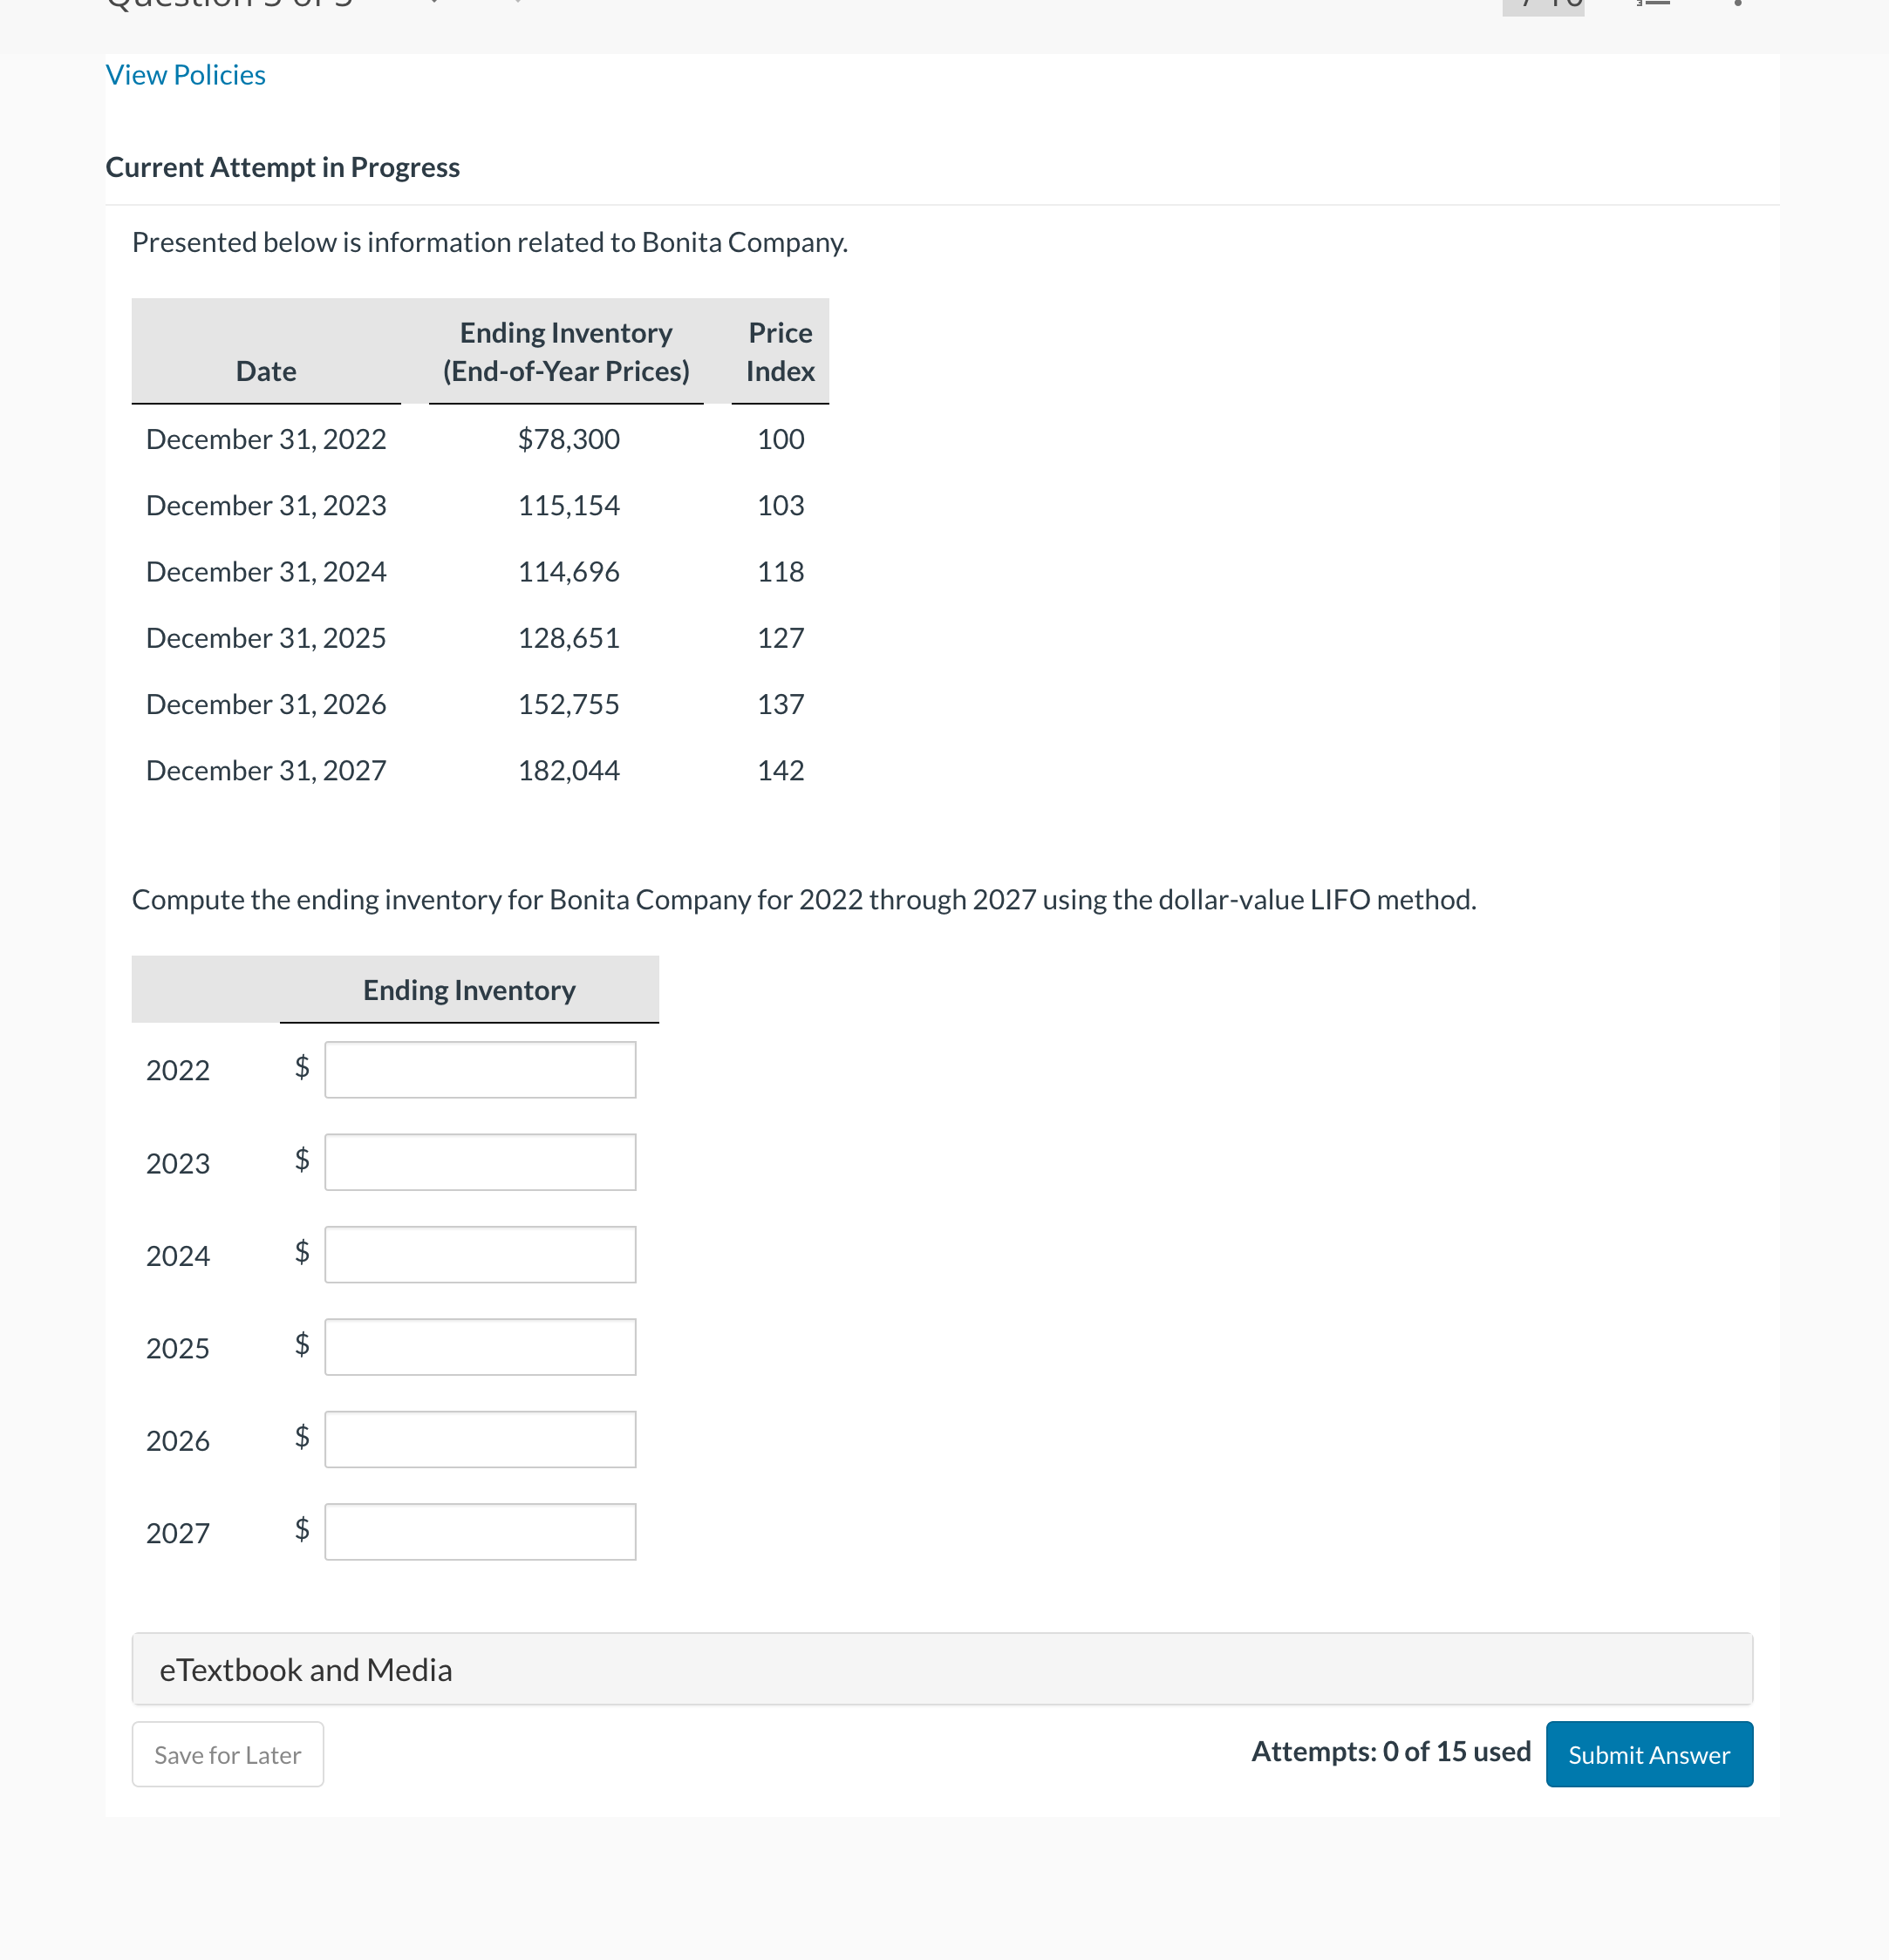The width and height of the screenshot is (1889, 1960).
Task: Open the three-dot overflow menu
Action: (x=1740, y=5)
